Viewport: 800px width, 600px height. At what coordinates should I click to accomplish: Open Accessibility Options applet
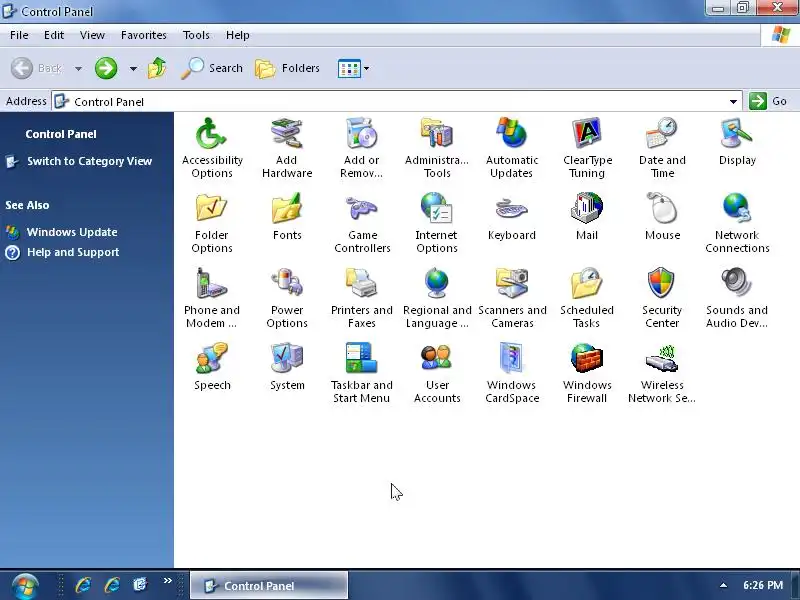point(212,133)
